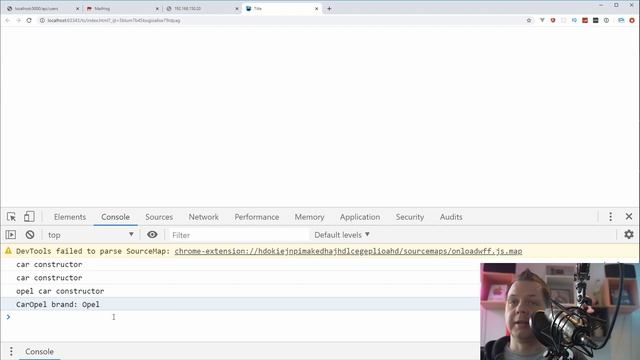Viewport: 640px width, 360px height.
Task: Open the Audits tab
Action: [x=451, y=217]
